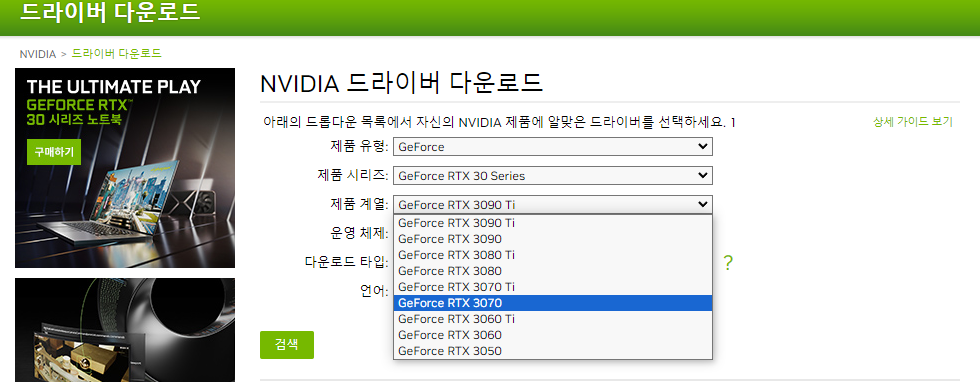
Task: Choose GeForce RTX 3050 option
Action: tap(552, 351)
